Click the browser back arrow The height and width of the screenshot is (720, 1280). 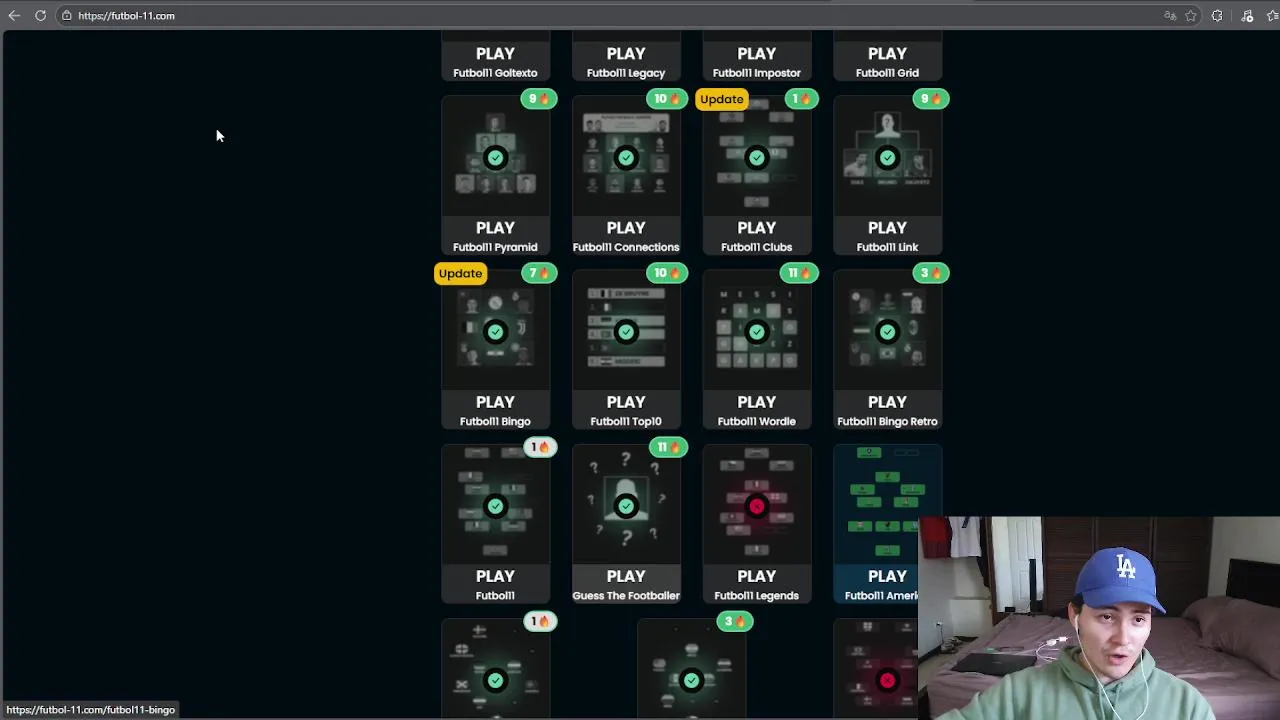pyautogui.click(x=14, y=16)
